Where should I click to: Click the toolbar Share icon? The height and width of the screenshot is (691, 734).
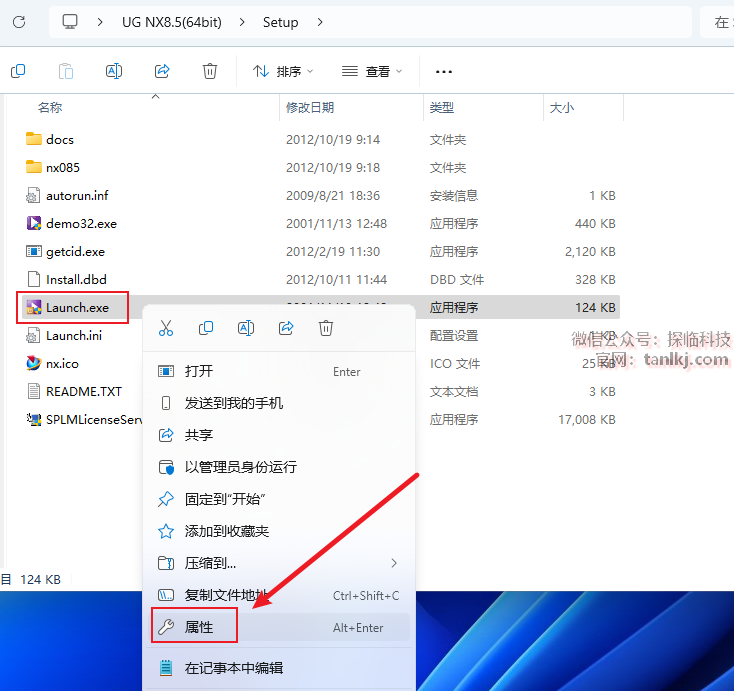point(162,71)
